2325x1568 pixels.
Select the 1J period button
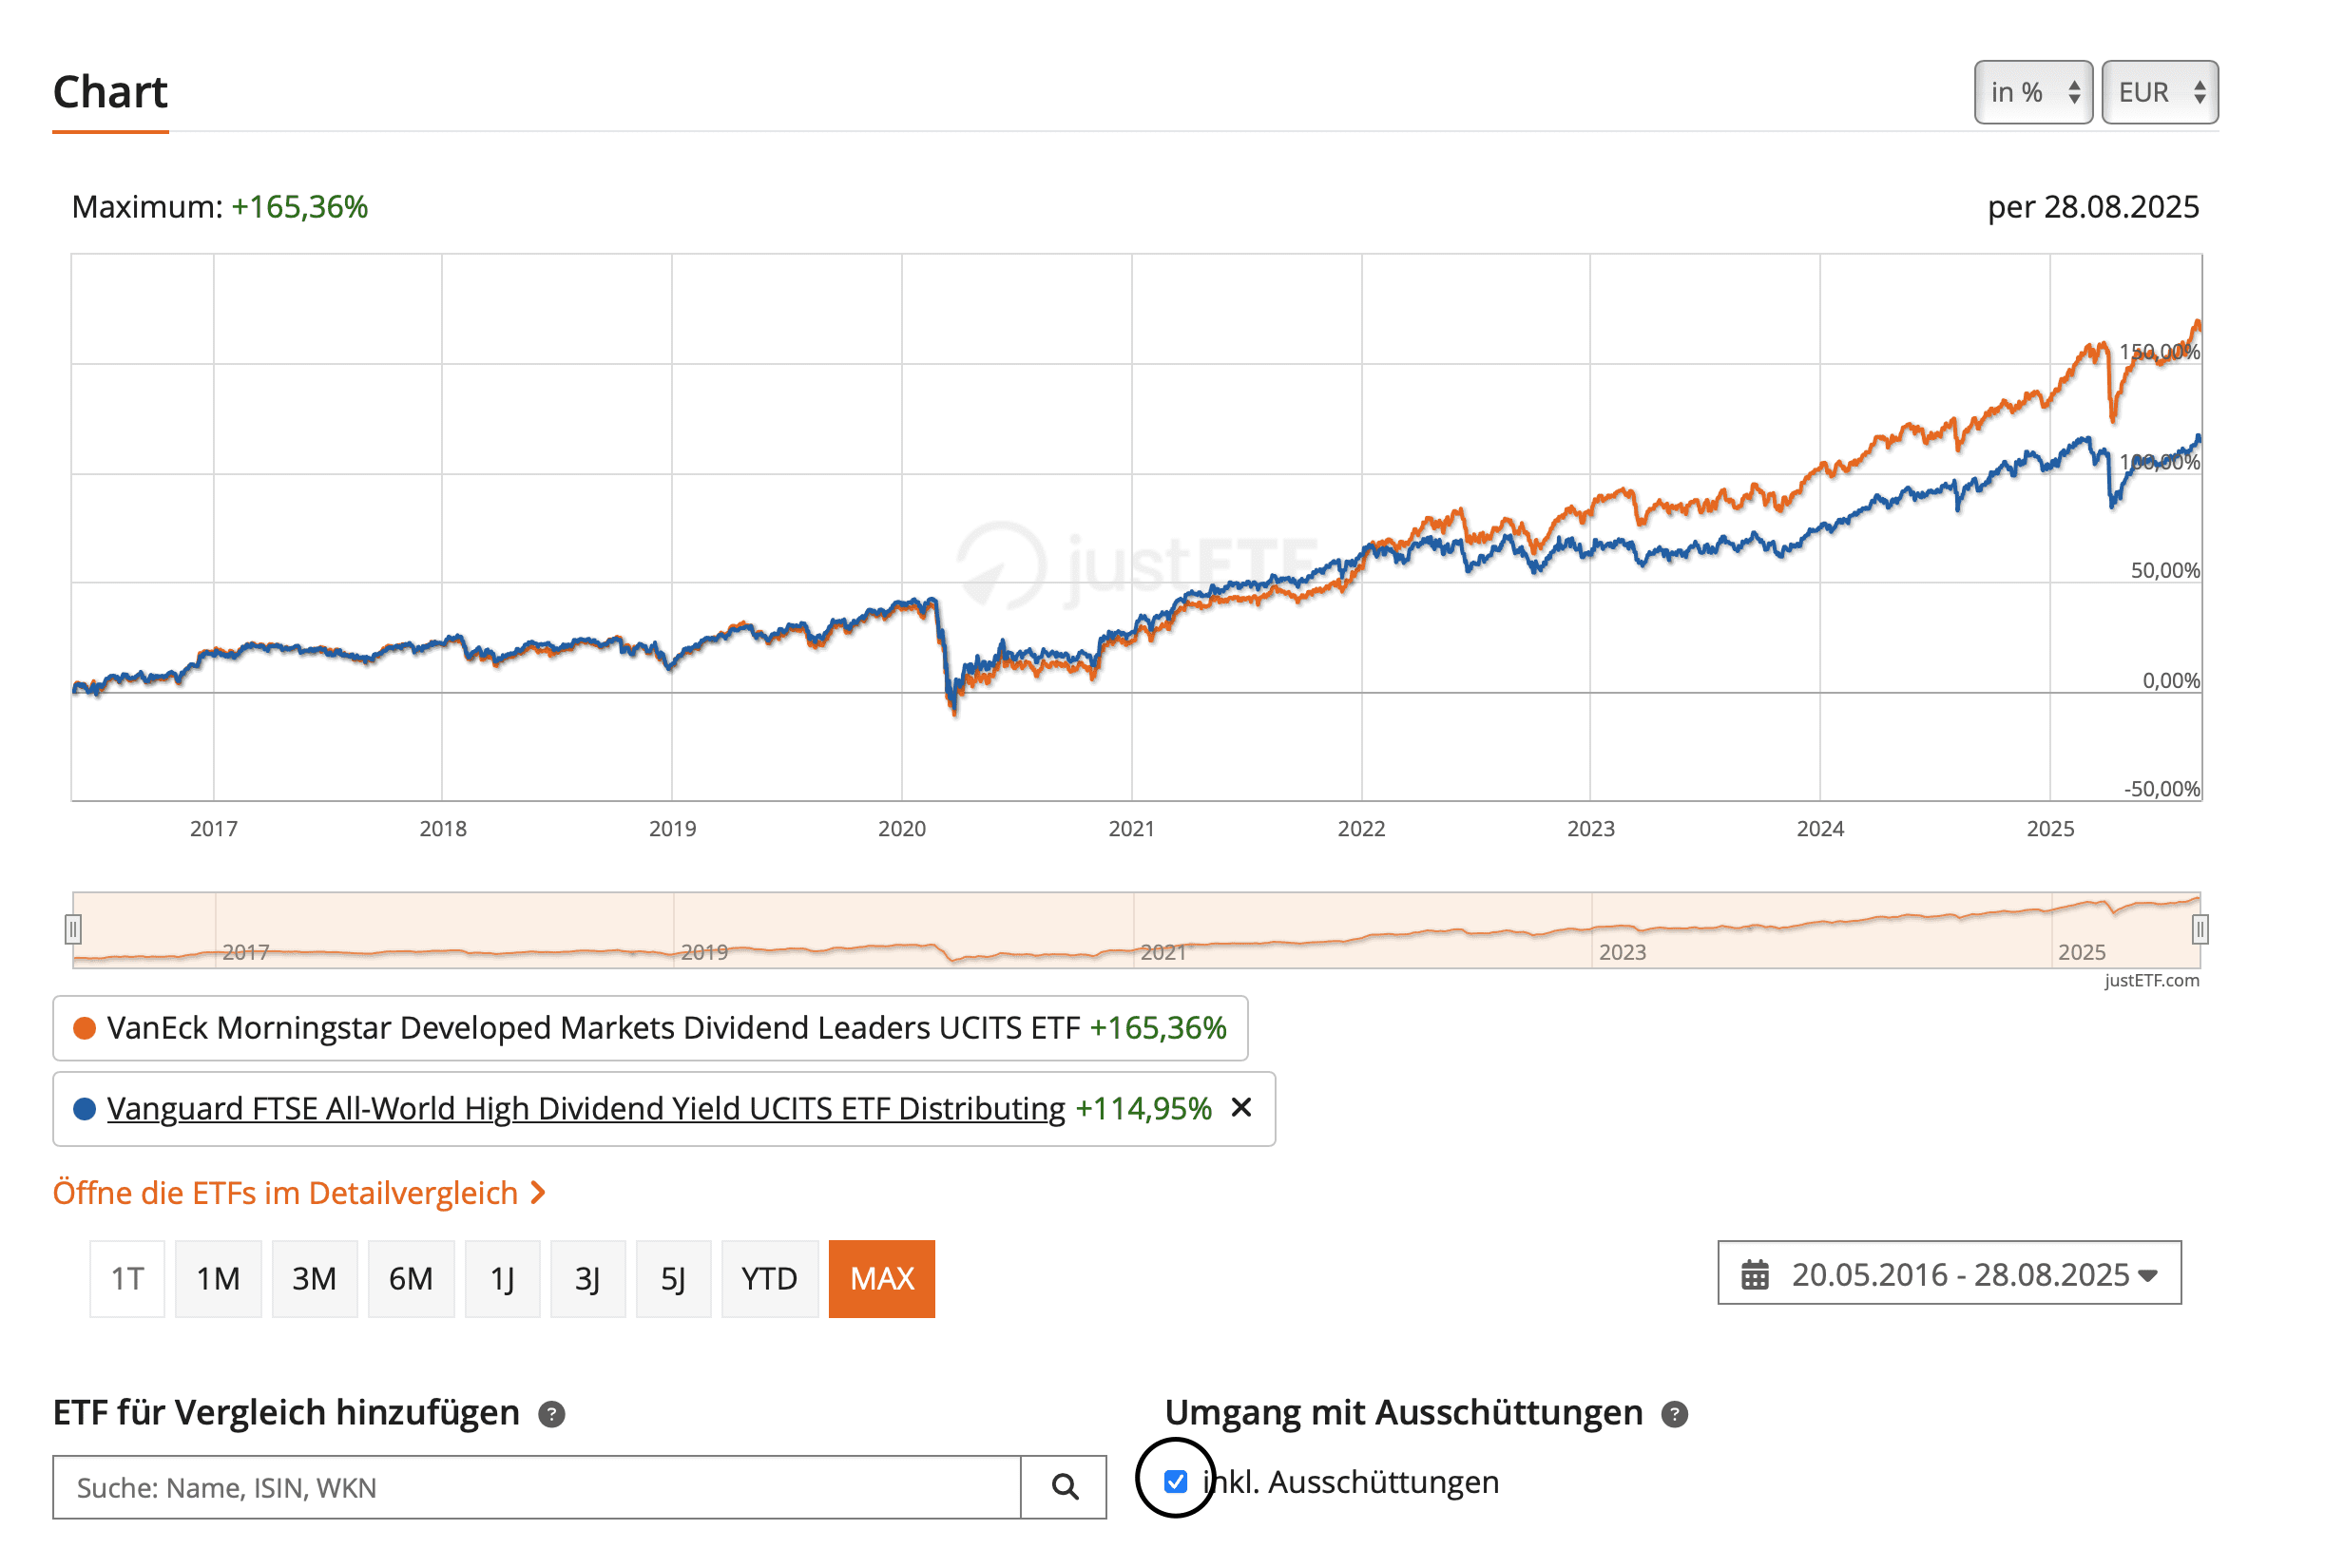coord(502,1278)
